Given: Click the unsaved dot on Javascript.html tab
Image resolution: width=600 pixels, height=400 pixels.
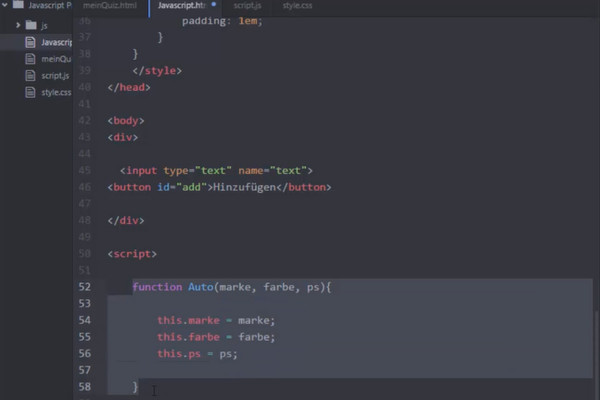Looking at the screenshot, I should pos(214,5).
